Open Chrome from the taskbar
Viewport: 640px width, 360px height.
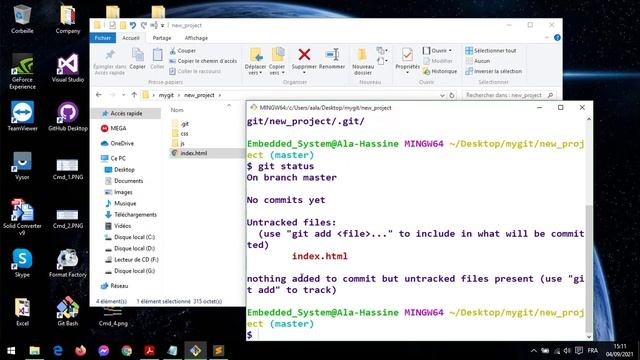[127, 351]
